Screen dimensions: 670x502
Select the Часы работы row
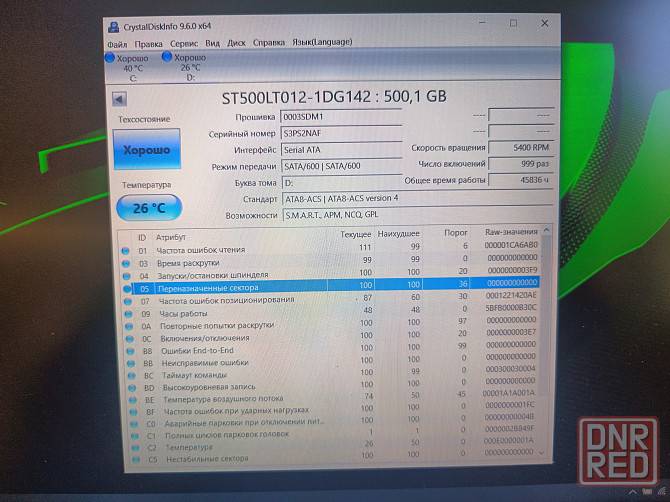331,311
